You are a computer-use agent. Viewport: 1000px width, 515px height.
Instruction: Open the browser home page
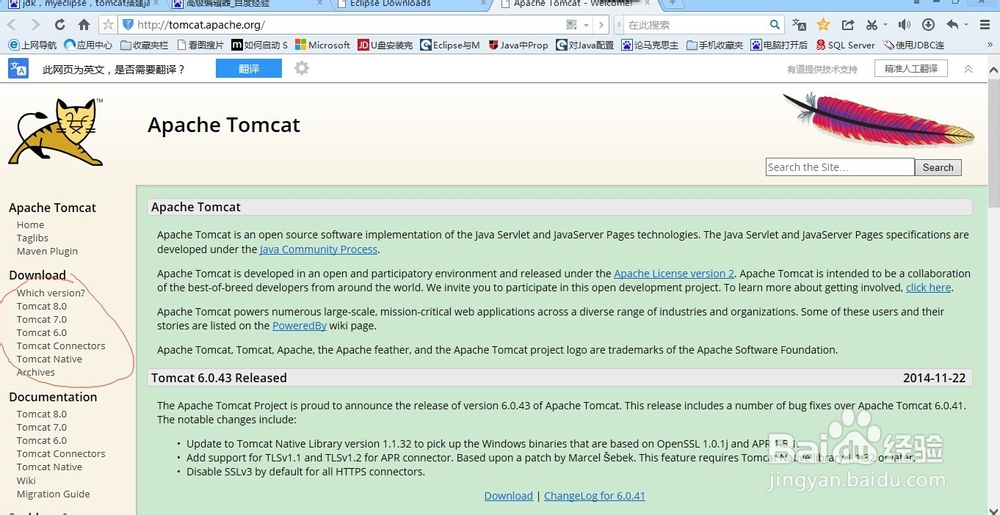pos(84,25)
